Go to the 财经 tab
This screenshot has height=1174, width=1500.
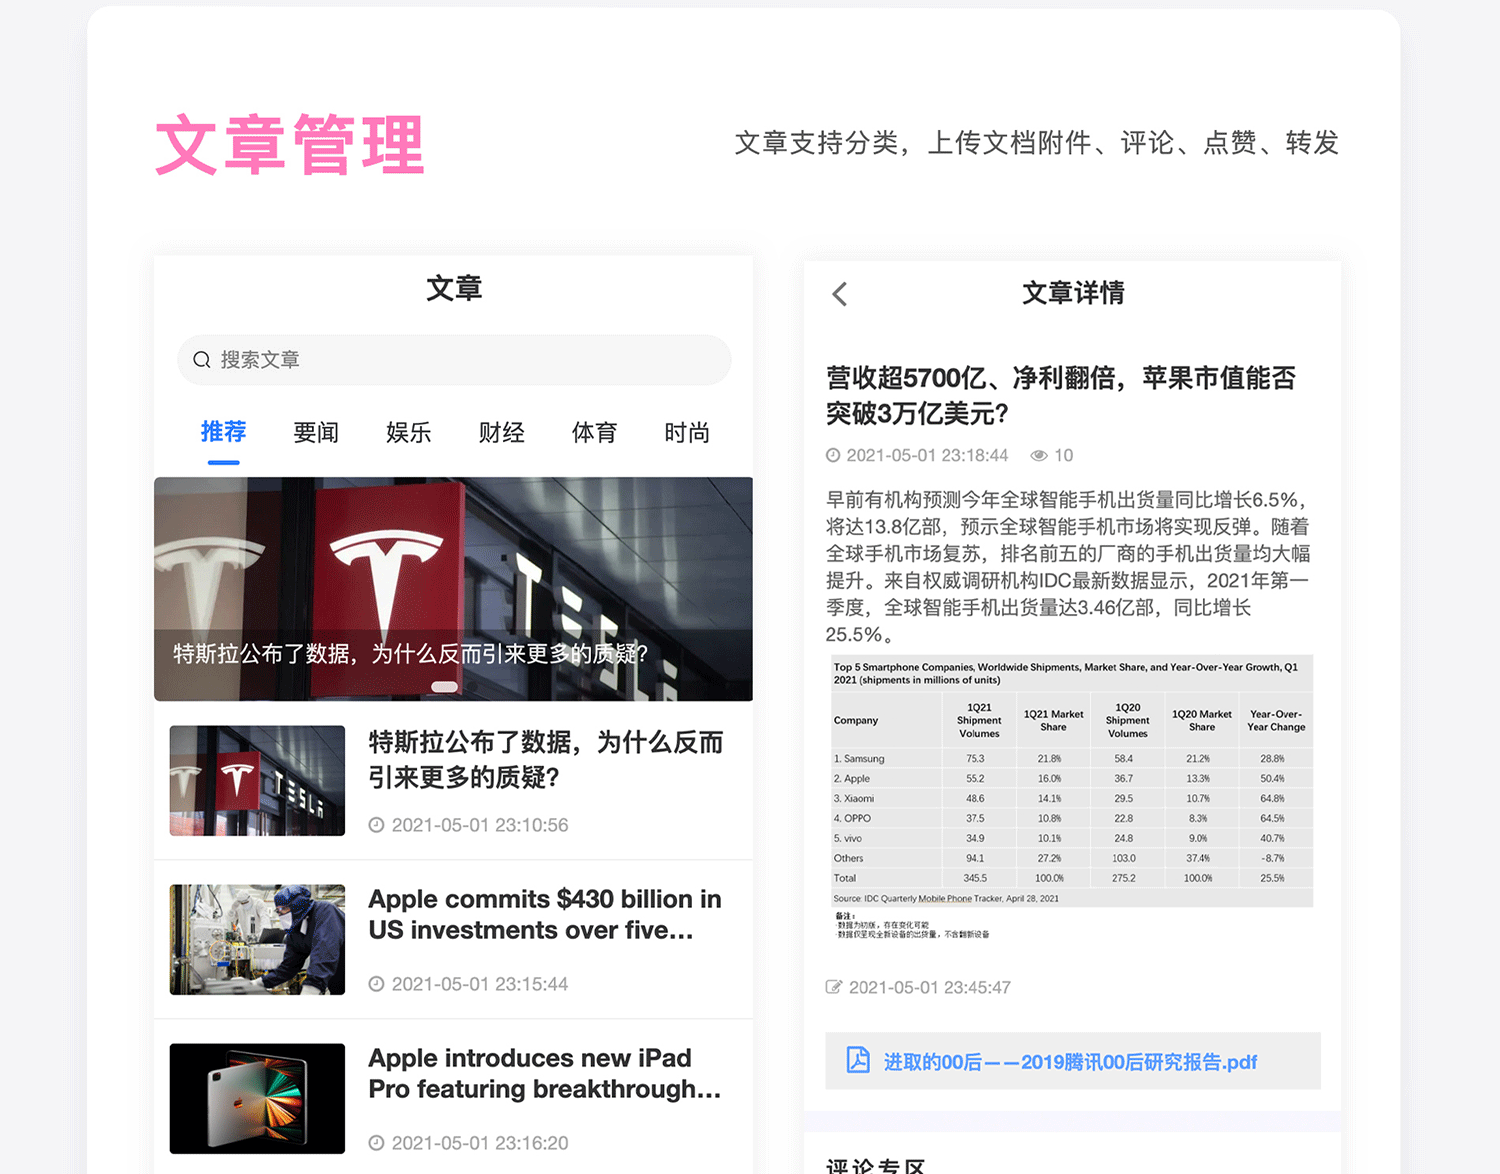(x=501, y=432)
